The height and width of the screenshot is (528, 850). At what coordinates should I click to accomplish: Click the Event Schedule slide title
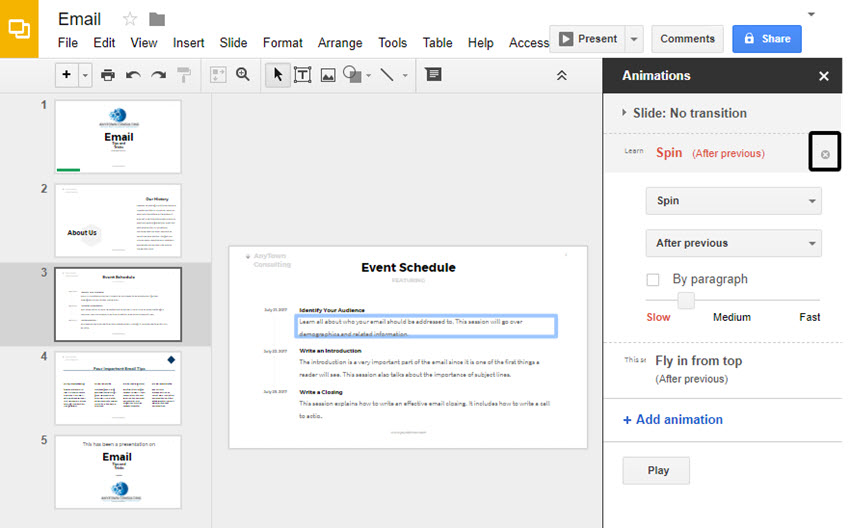tap(408, 268)
